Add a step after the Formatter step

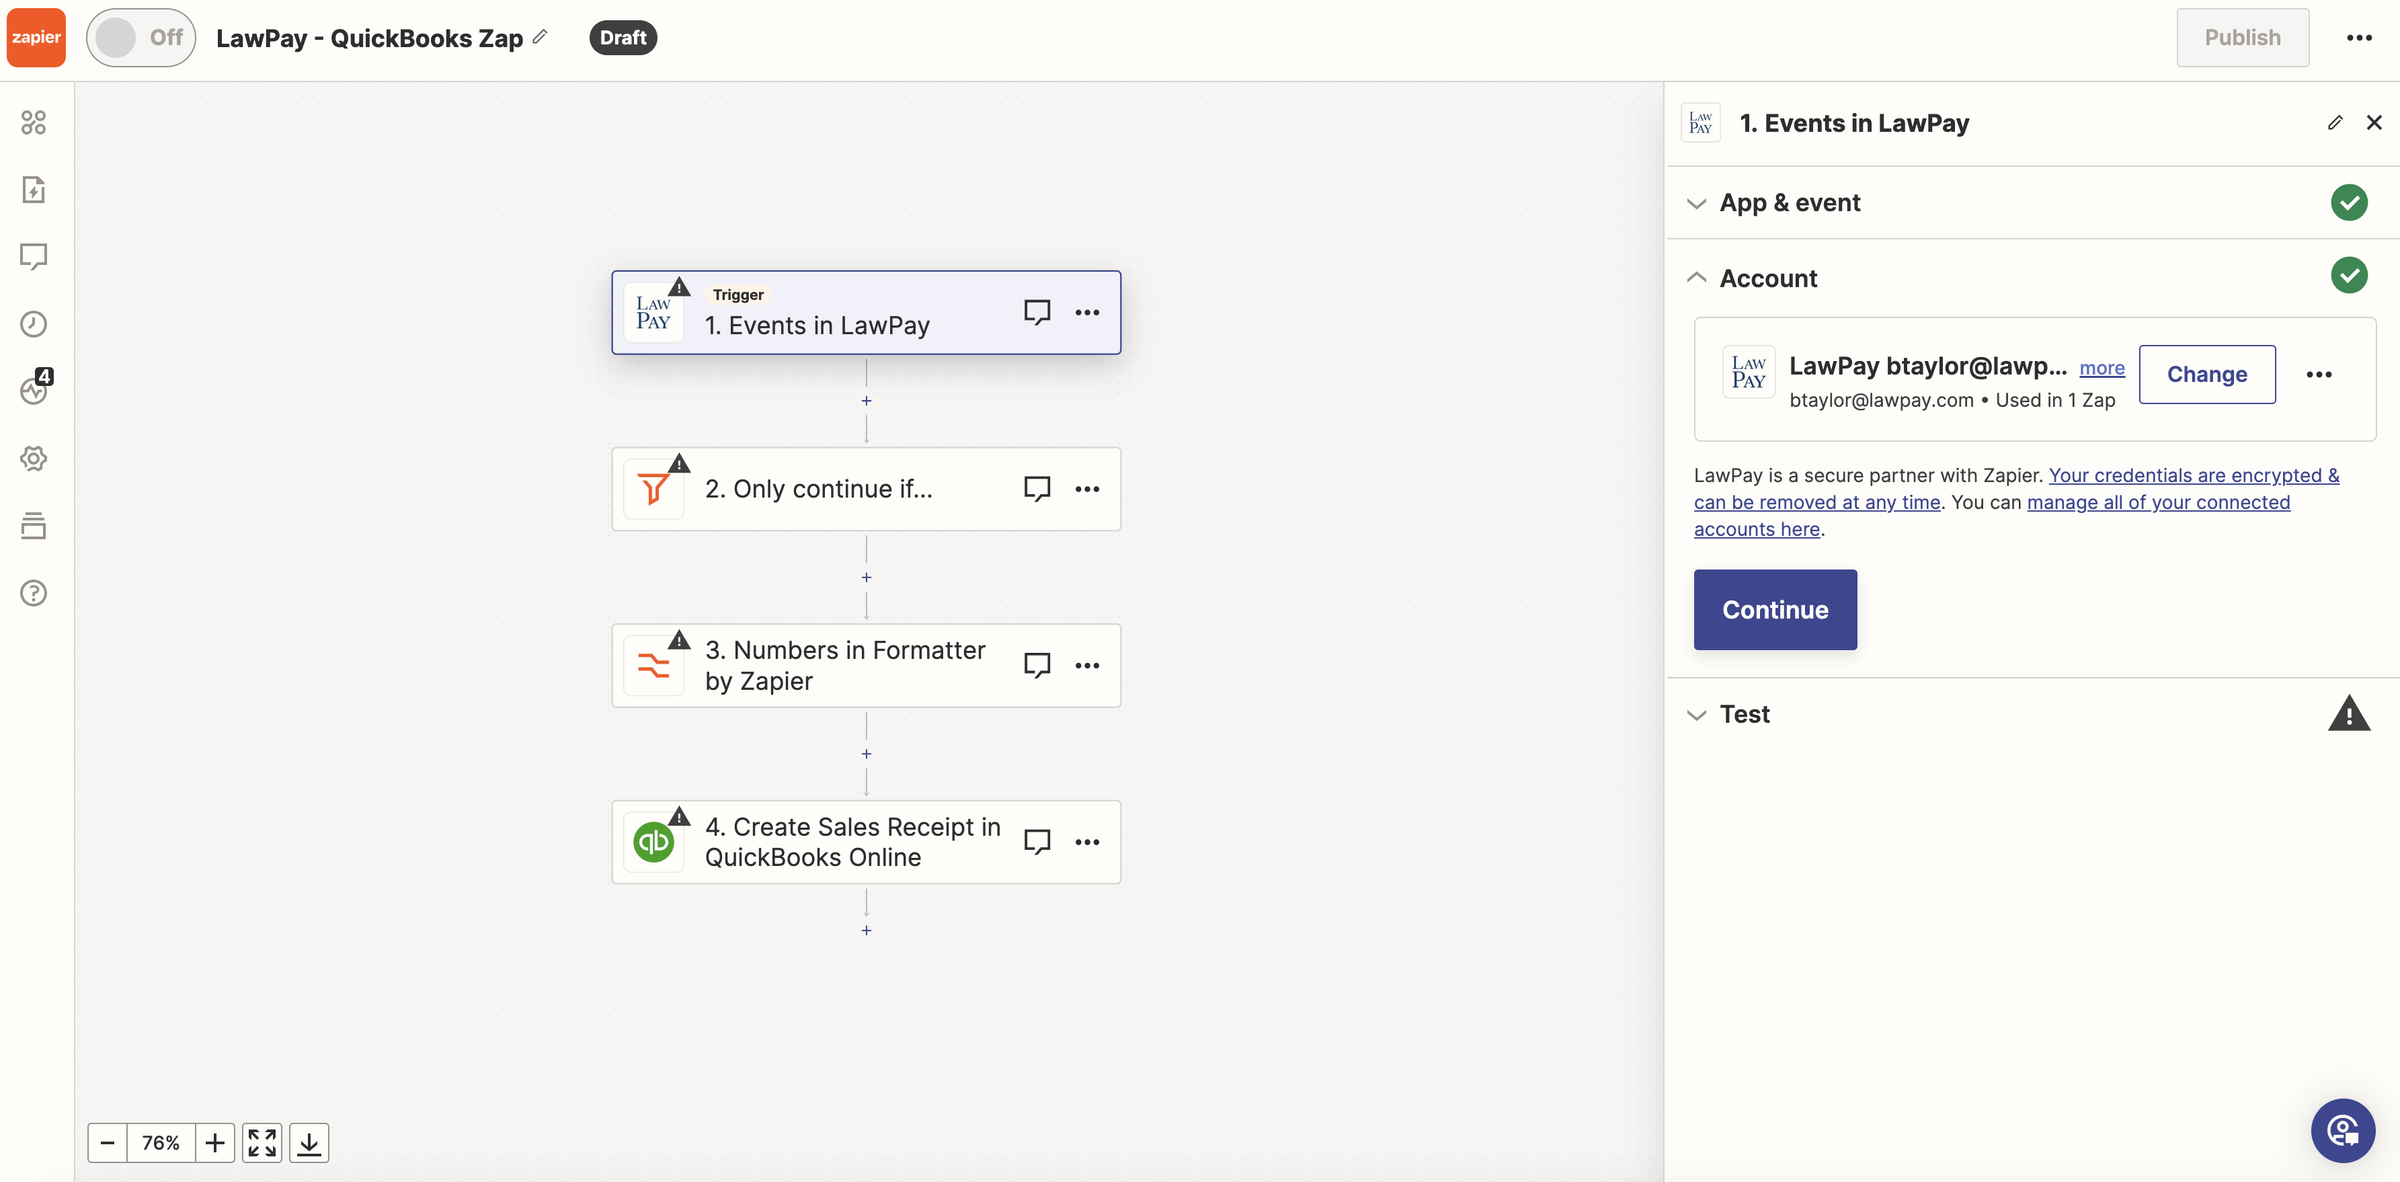pyautogui.click(x=866, y=754)
